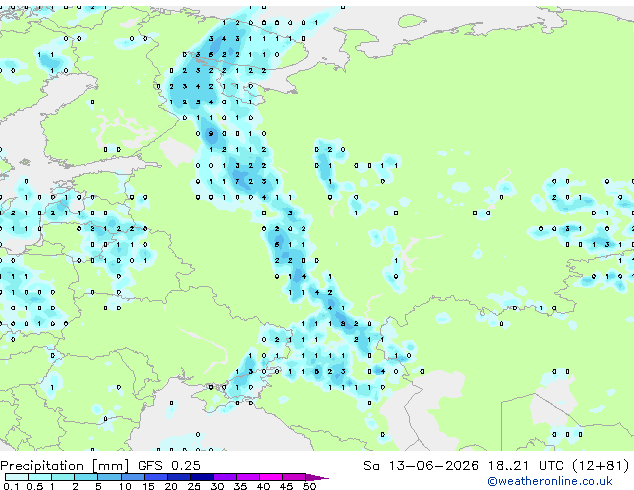This screenshot has width=634, height=490.
Task: Click the legend label '10'
Action: [125, 486]
